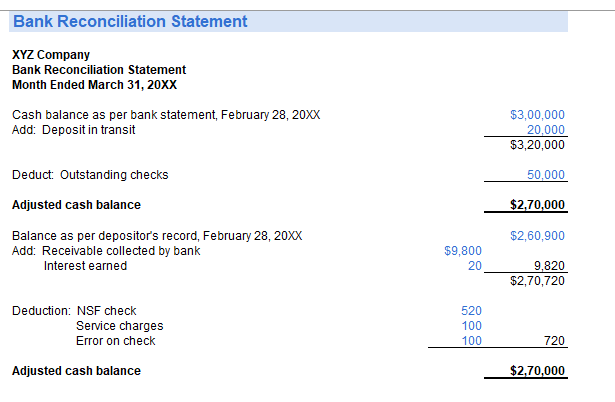Click the $2,70,720 subtotal cell
615x402 pixels.
click(x=537, y=281)
